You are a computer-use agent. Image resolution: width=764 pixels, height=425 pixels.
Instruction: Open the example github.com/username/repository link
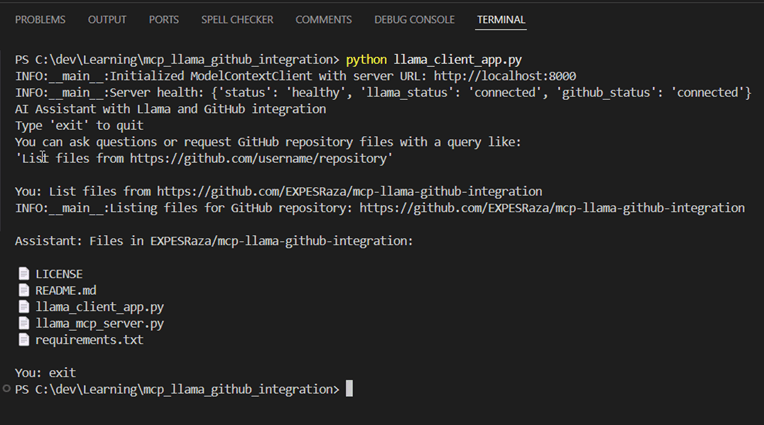(258, 159)
